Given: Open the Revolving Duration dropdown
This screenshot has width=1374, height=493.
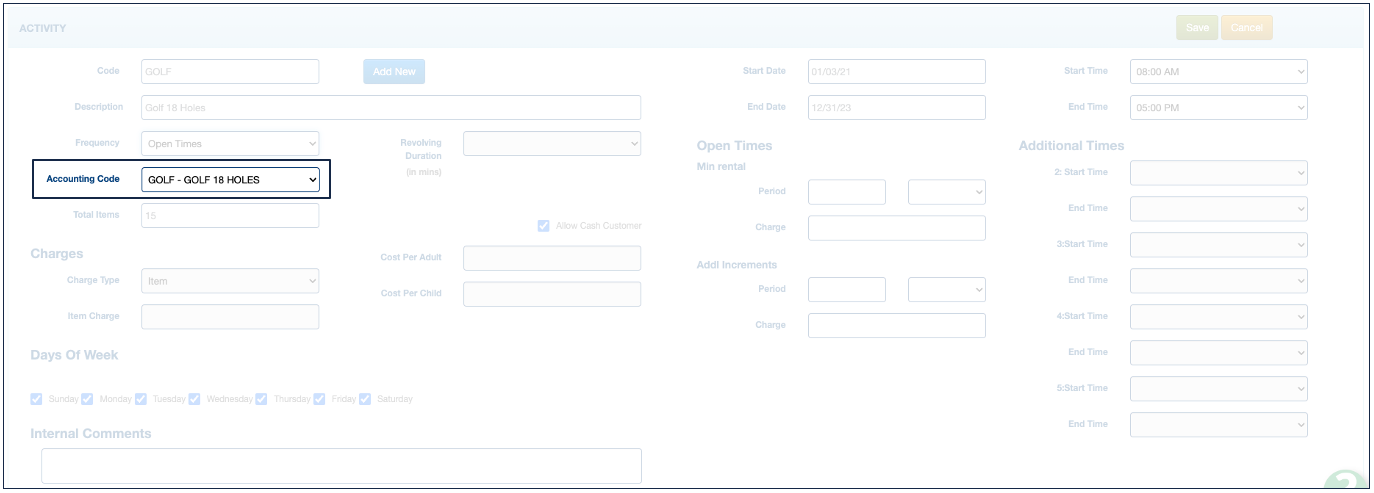Looking at the screenshot, I should (551, 144).
